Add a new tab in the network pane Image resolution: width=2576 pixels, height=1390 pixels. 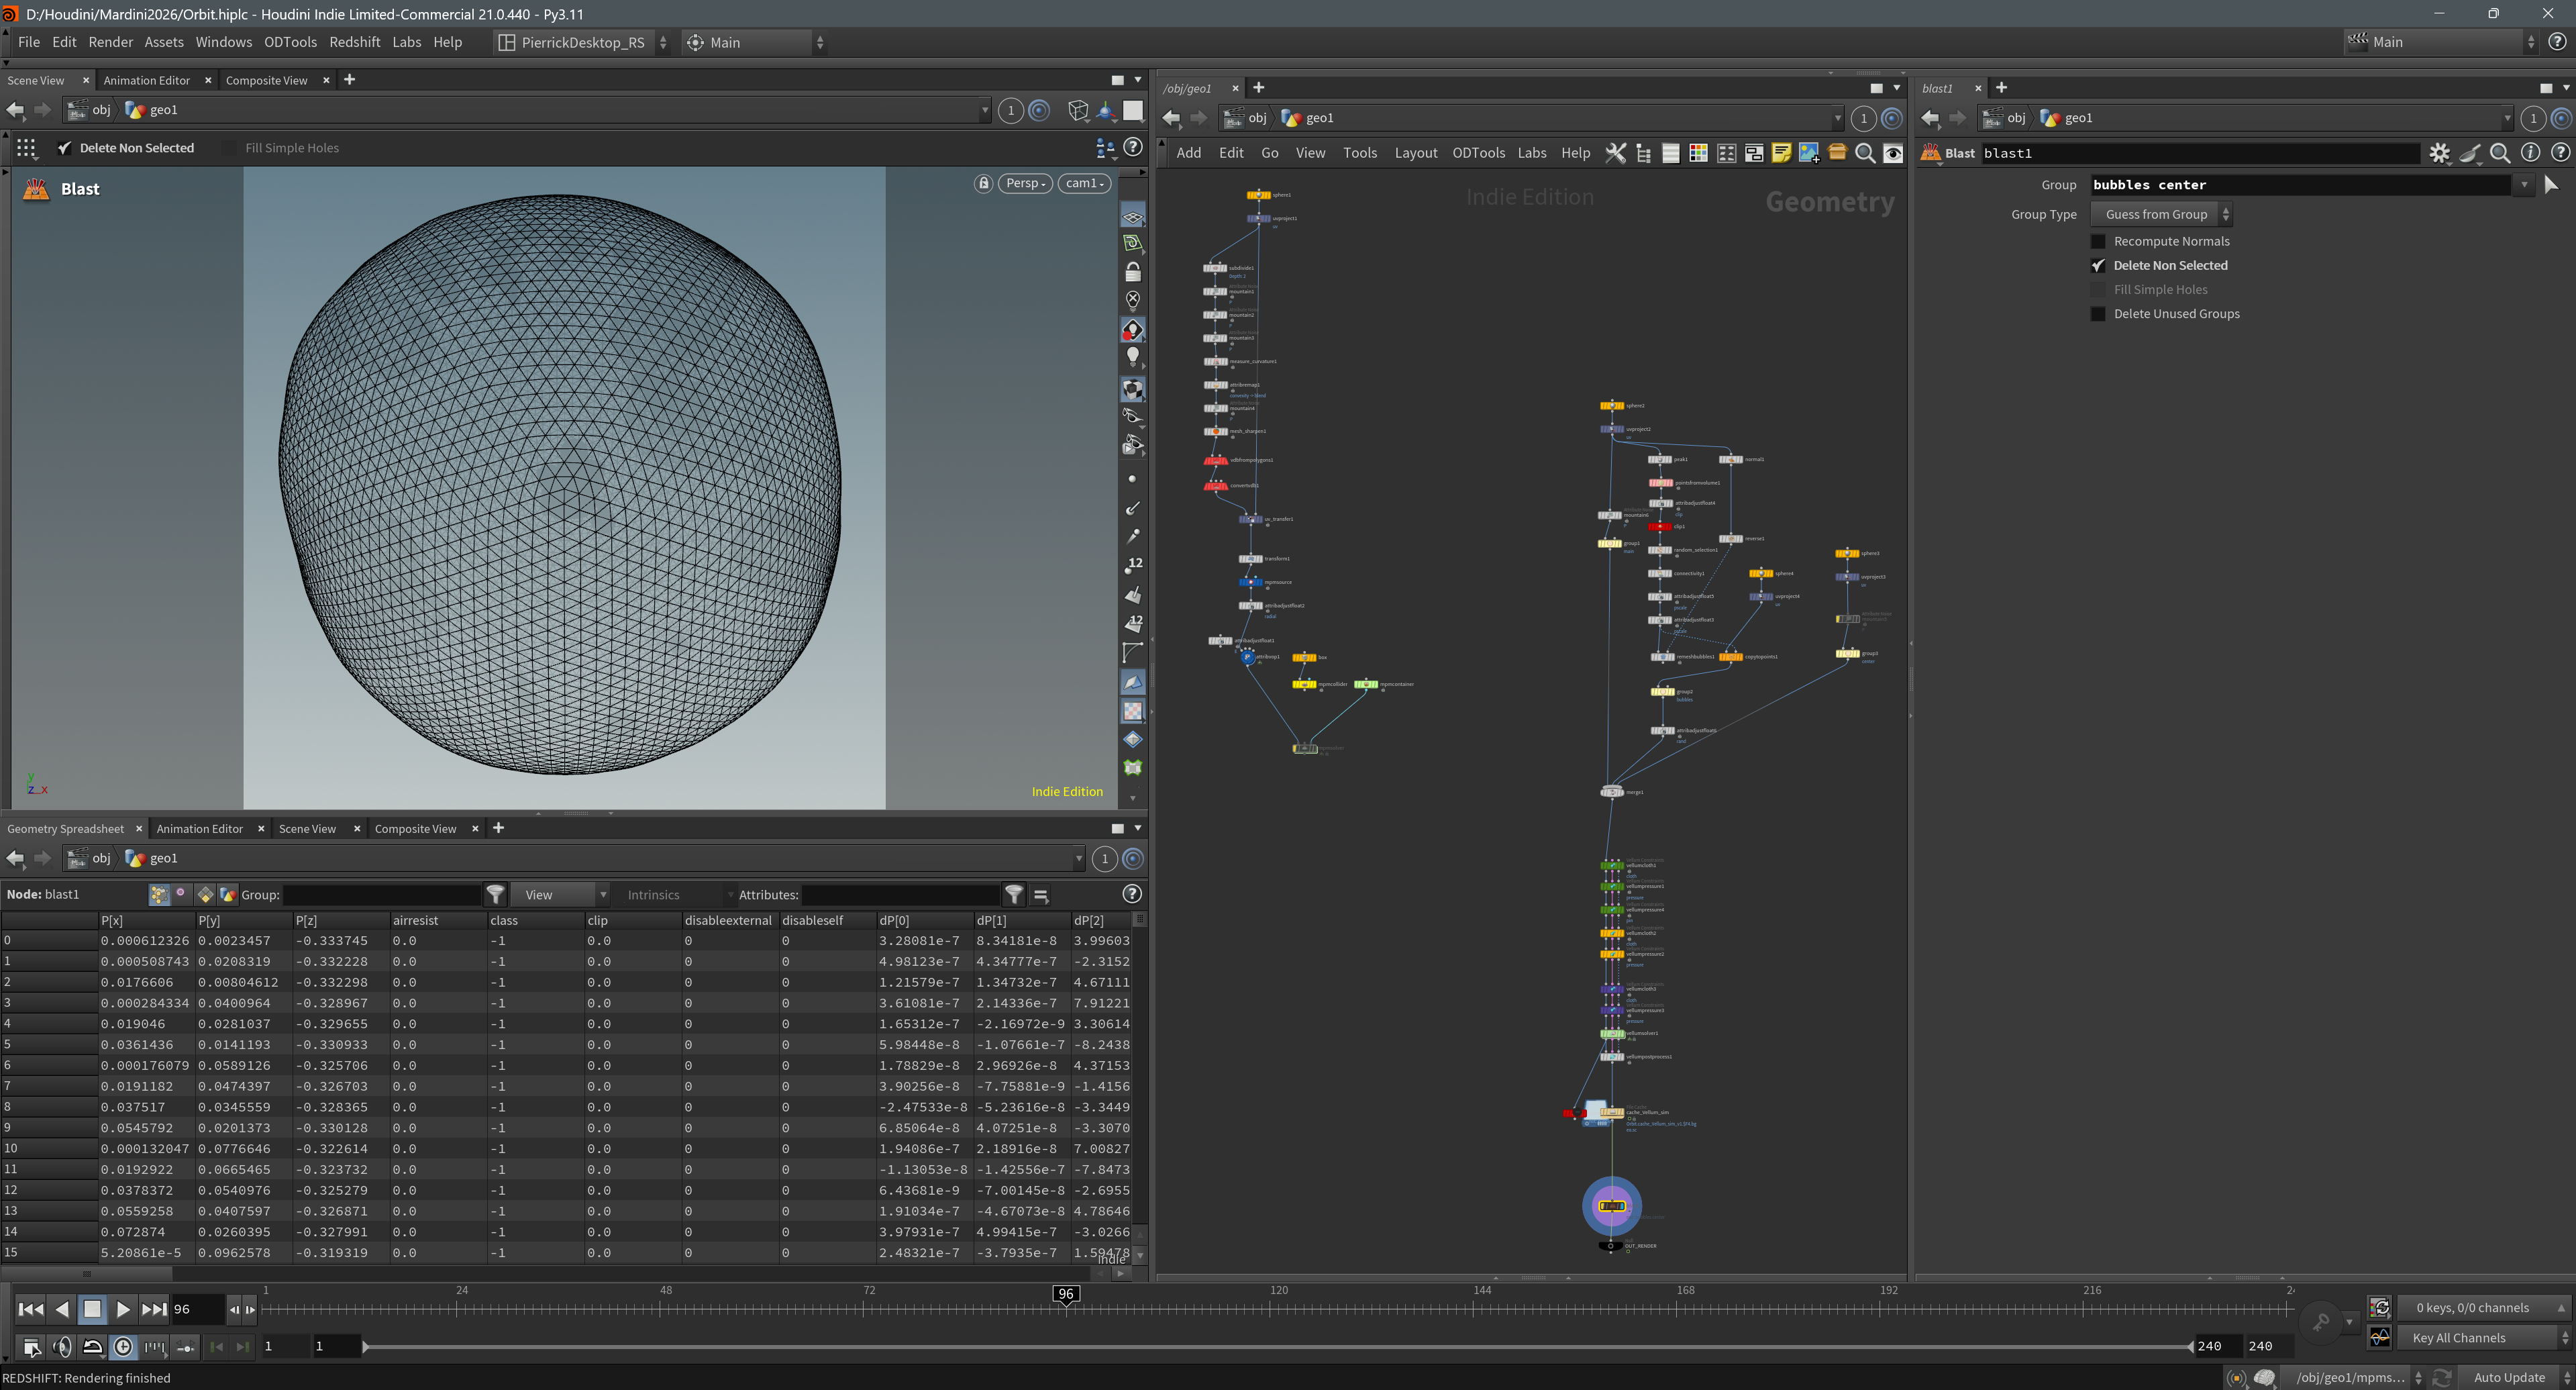pos(1258,88)
